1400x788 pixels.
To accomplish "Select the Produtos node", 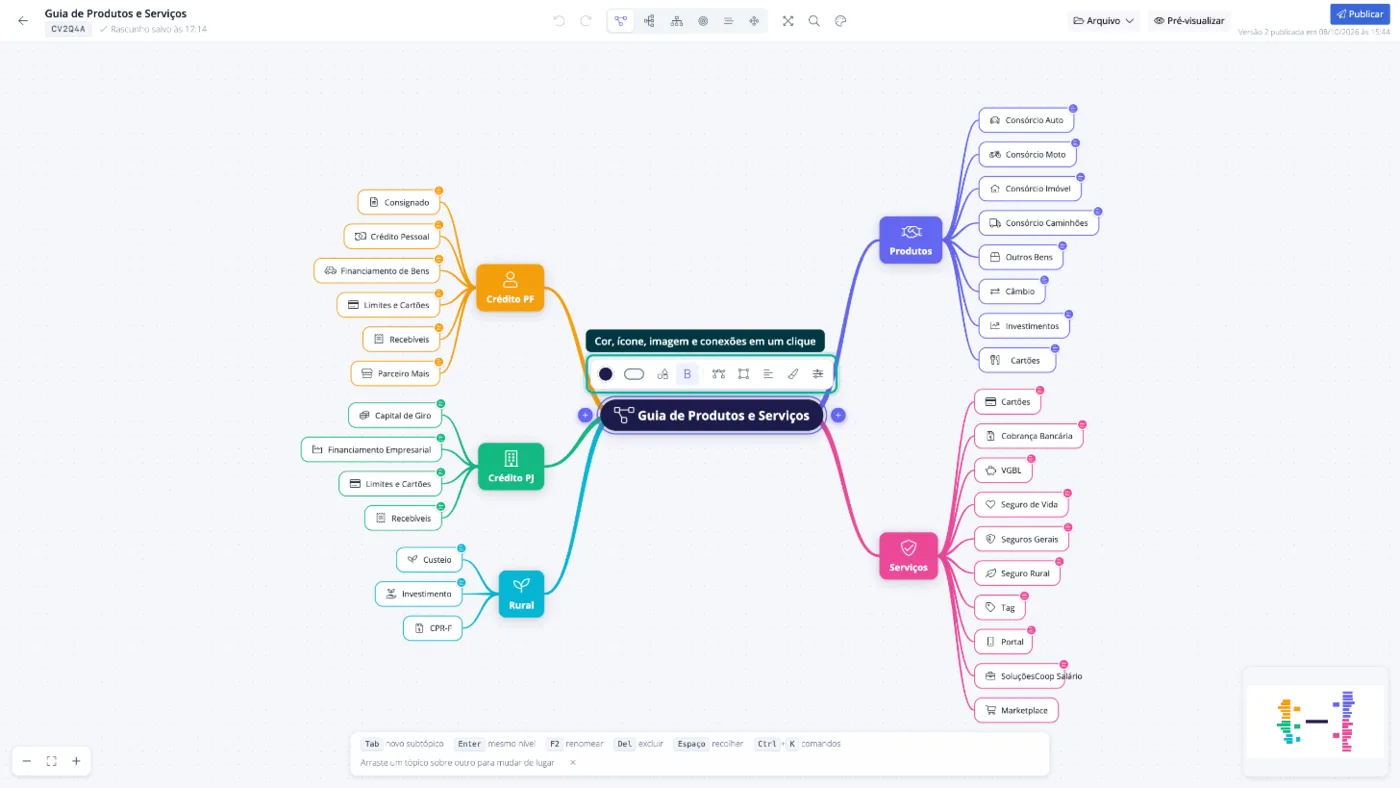I will (x=911, y=240).
